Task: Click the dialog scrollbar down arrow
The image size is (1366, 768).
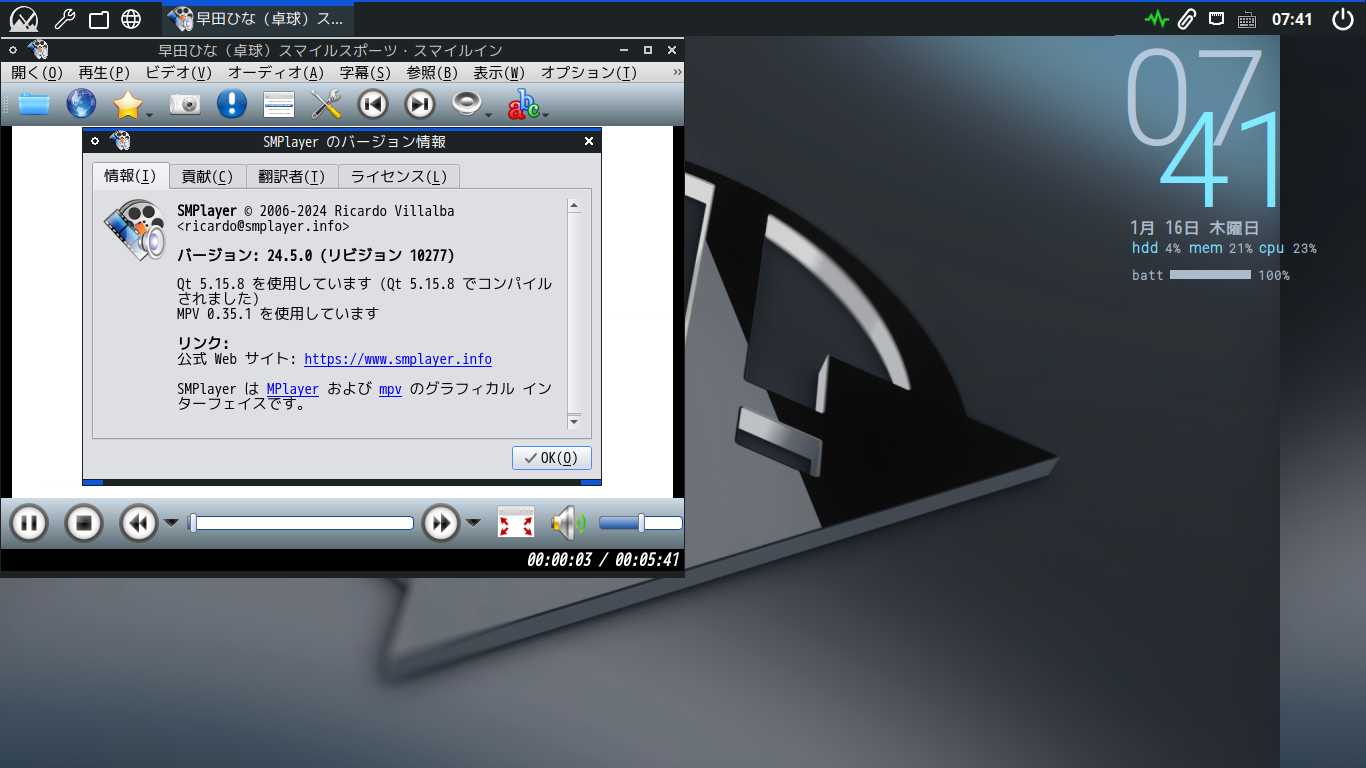Action: 574,422
